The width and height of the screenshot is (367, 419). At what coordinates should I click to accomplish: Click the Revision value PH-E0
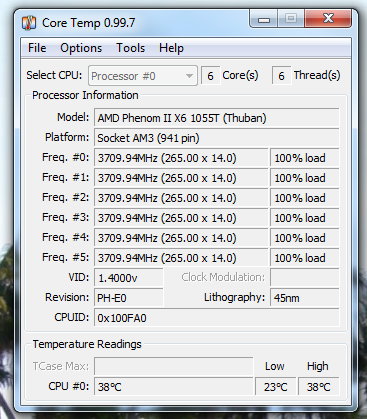point(129,298)
